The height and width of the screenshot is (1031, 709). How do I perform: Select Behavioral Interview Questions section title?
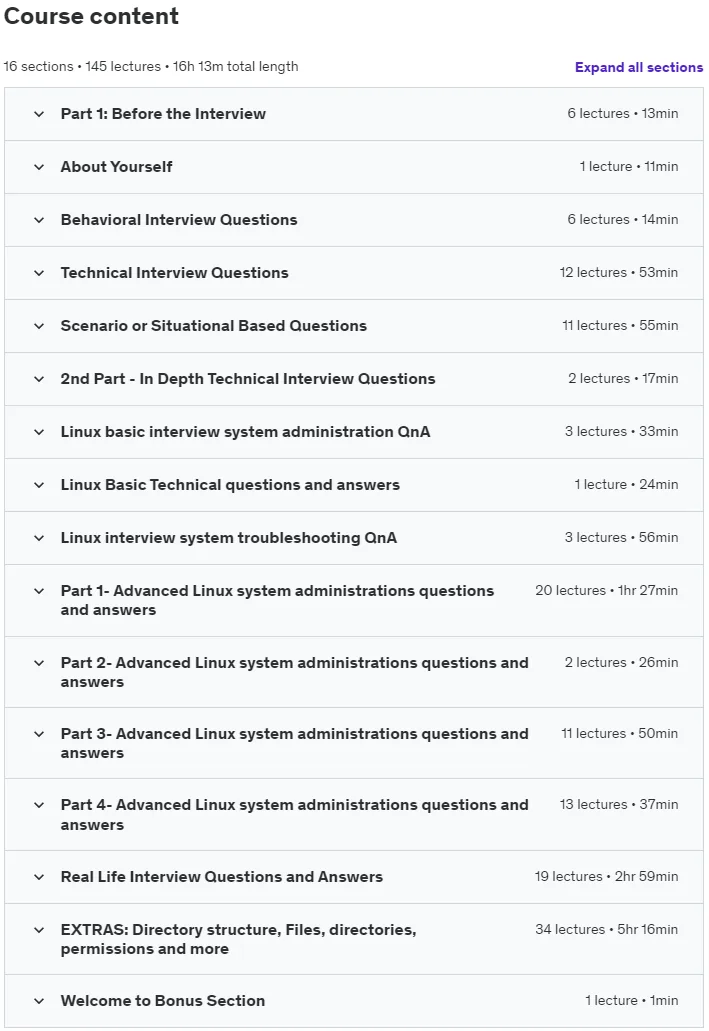pyautogui.click(x=179, y=220)
